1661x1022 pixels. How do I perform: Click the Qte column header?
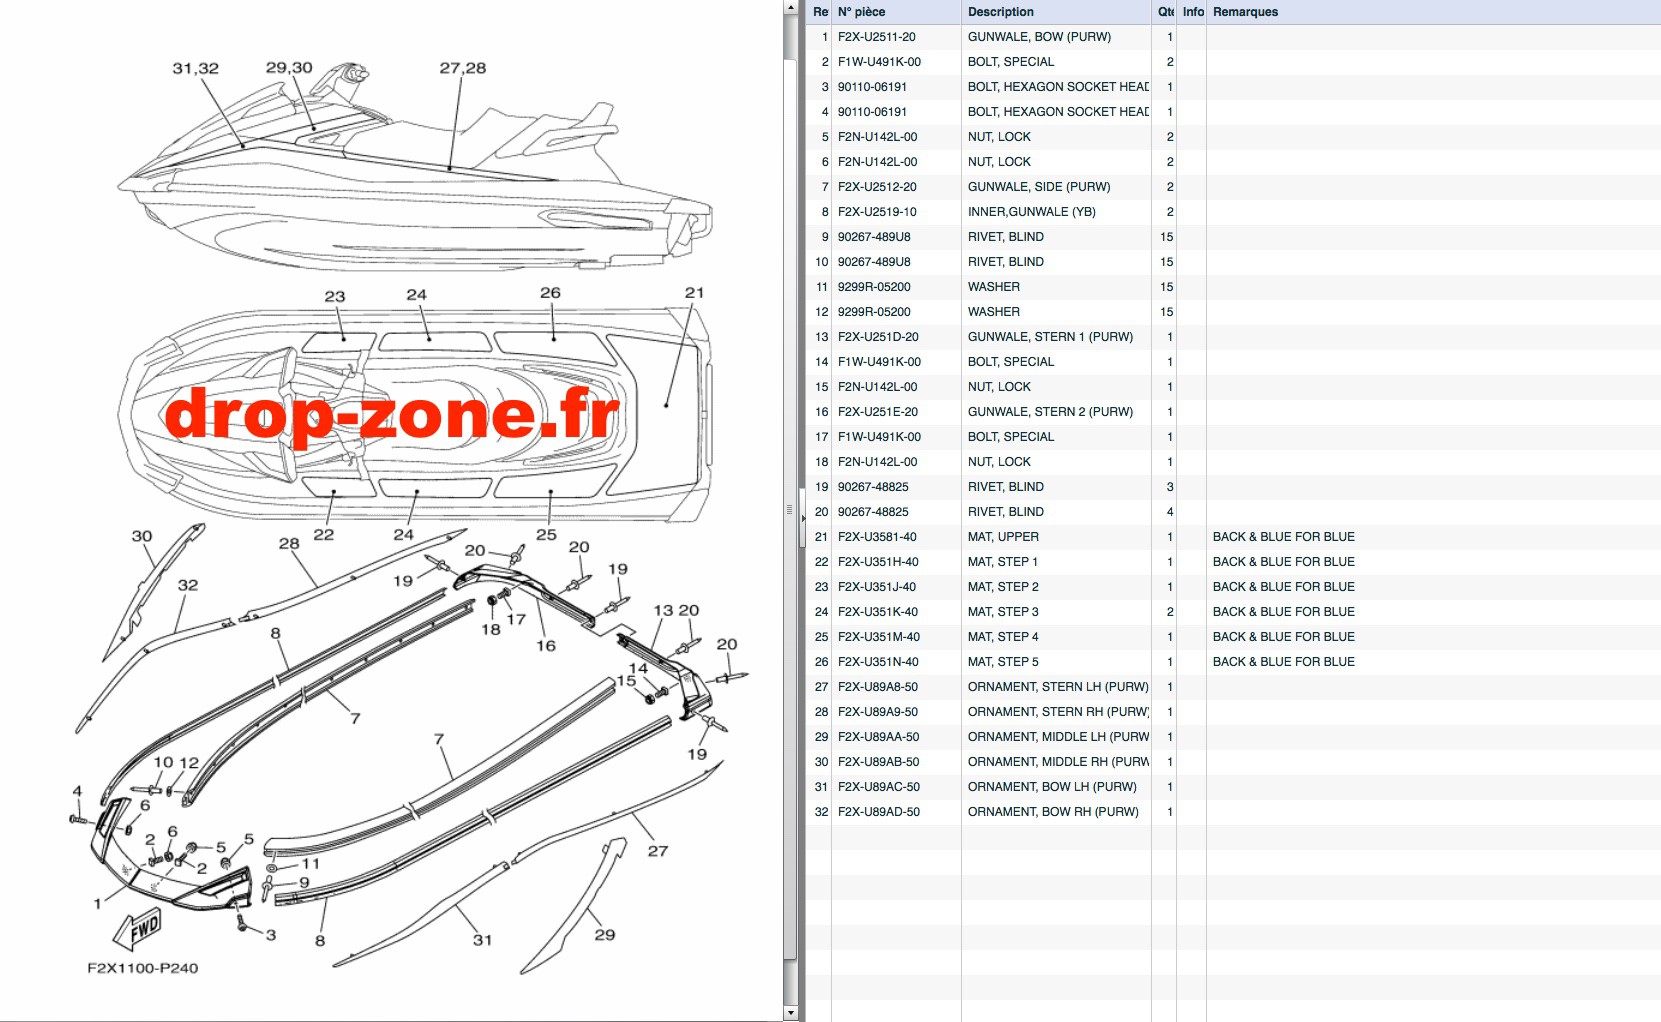pos(1164,12)
